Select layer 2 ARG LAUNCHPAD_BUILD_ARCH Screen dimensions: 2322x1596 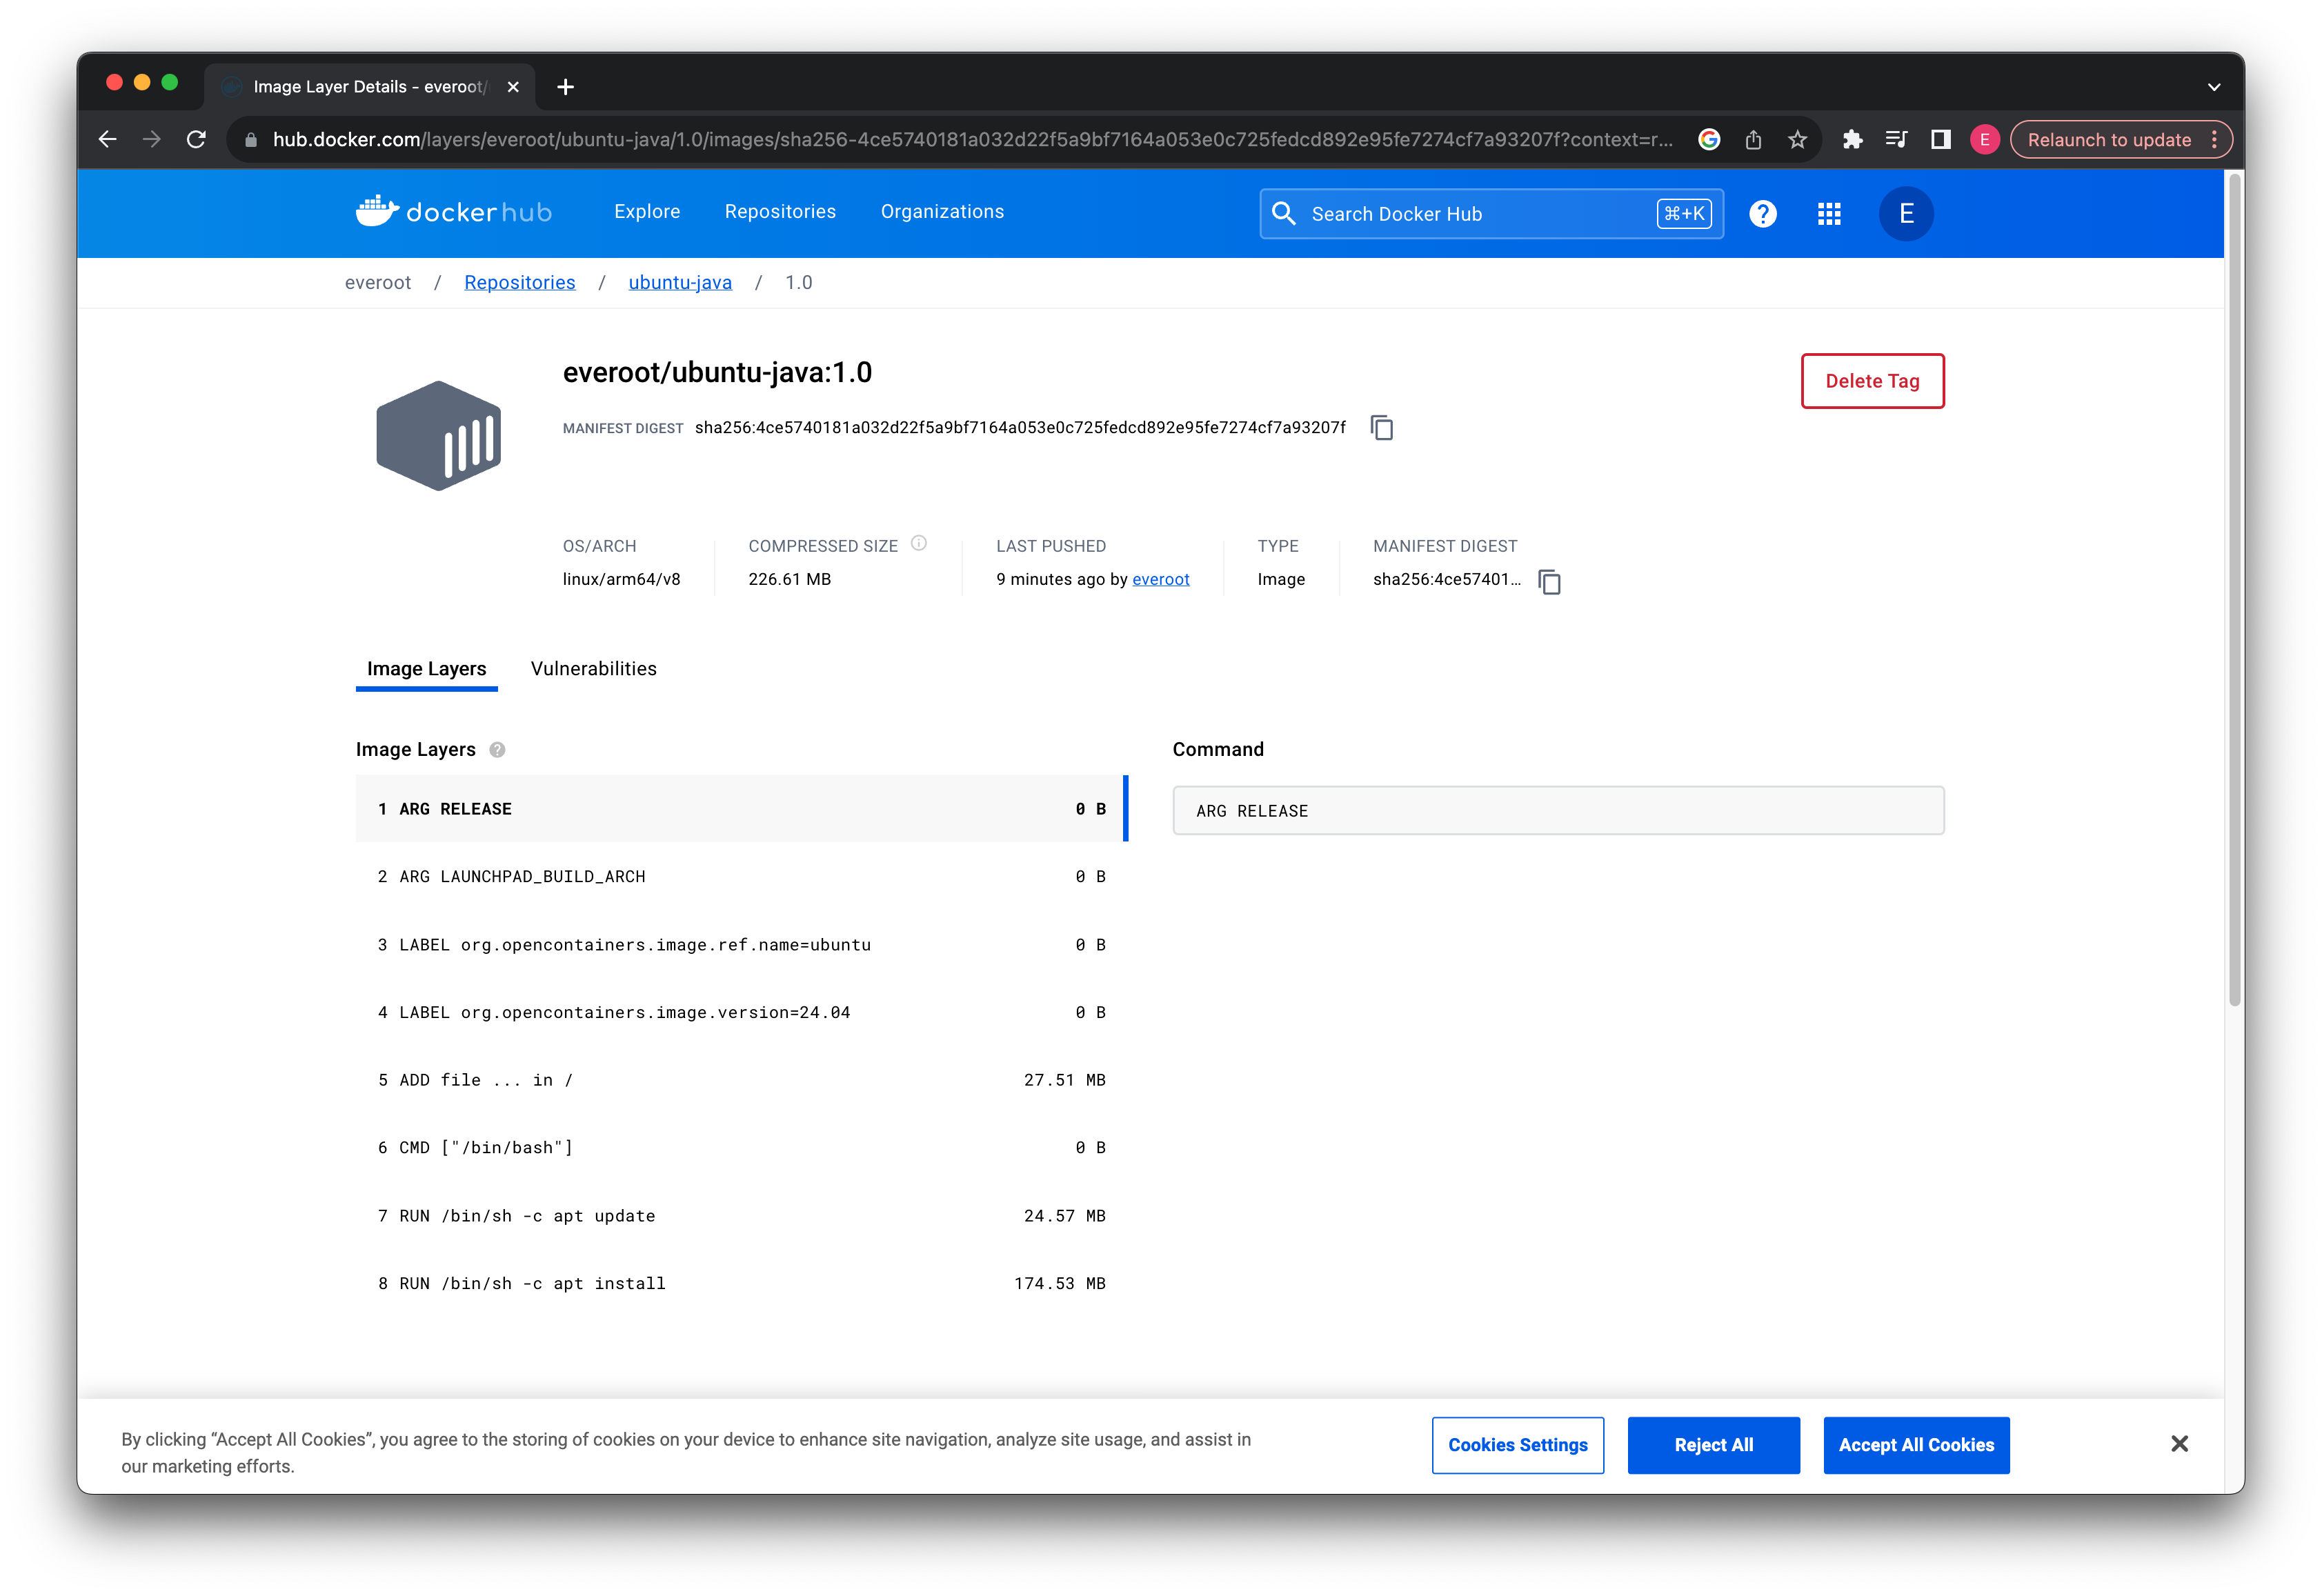pos(742,877)
